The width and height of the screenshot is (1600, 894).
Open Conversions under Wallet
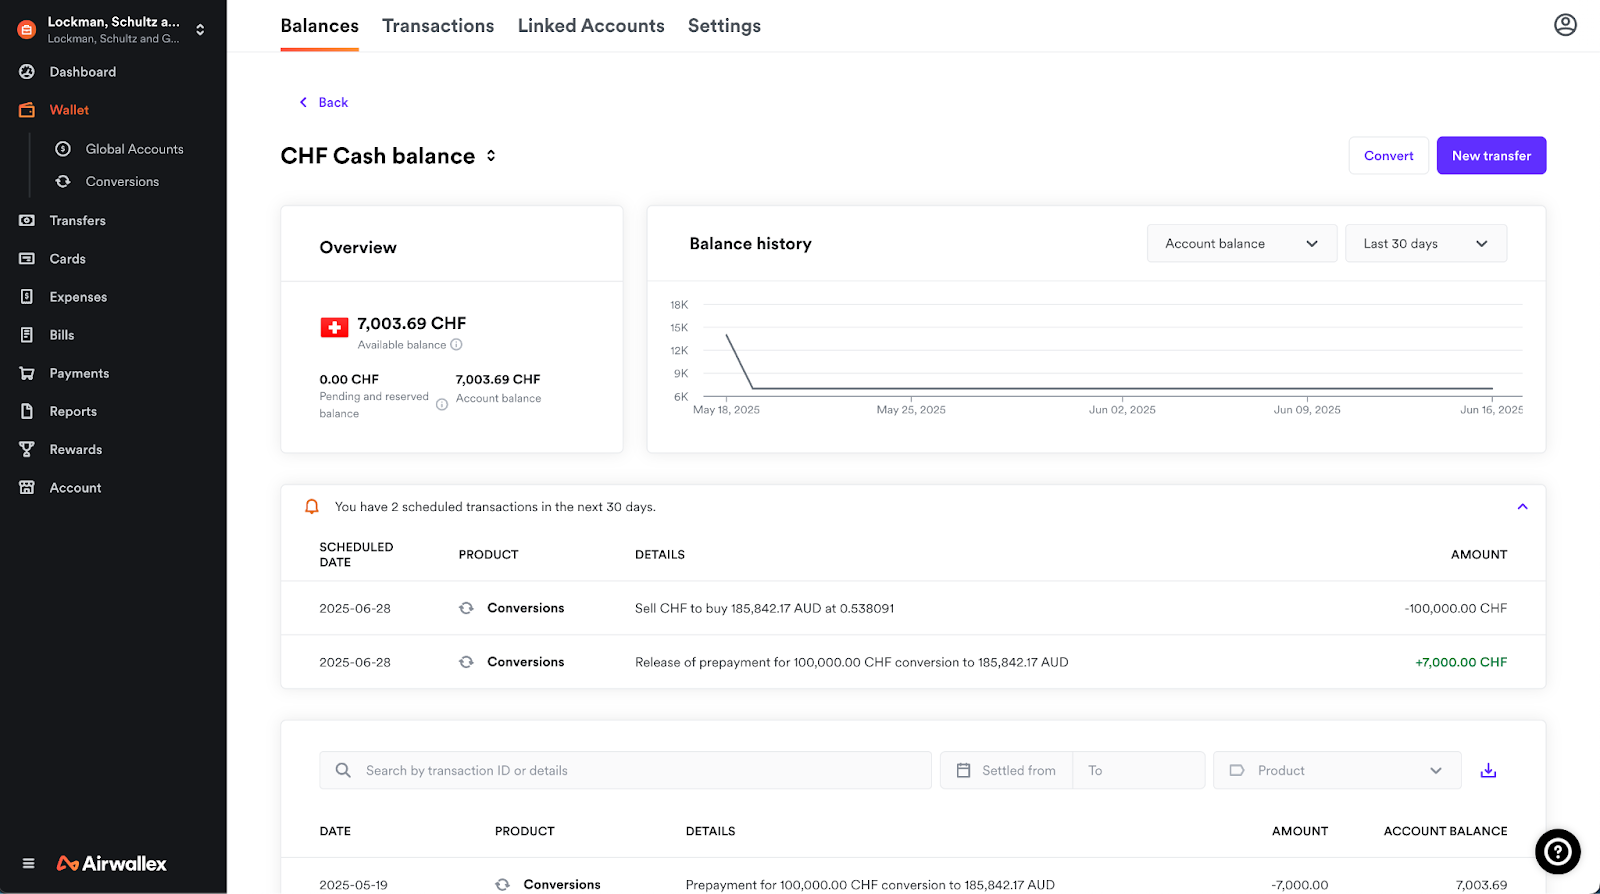pos(122,181)
